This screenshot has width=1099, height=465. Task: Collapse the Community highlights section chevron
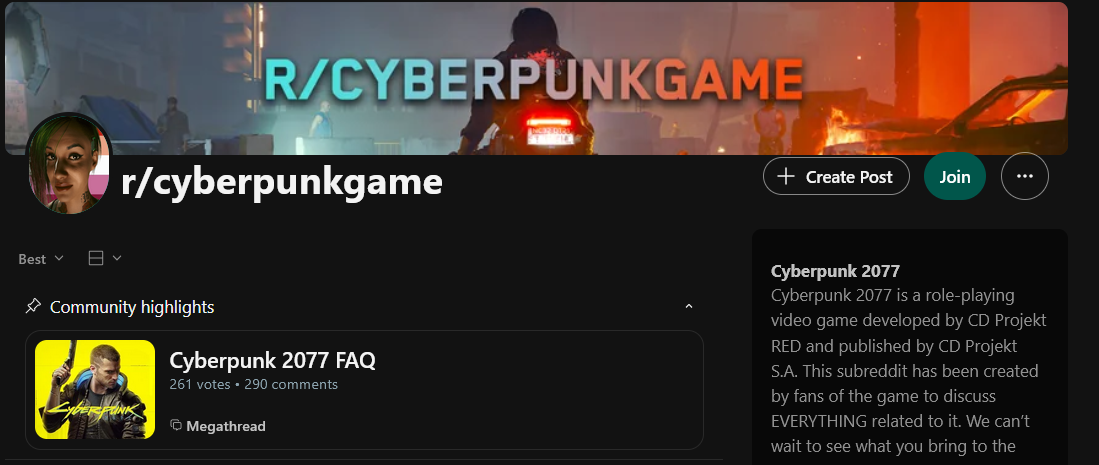coord(688,306)
